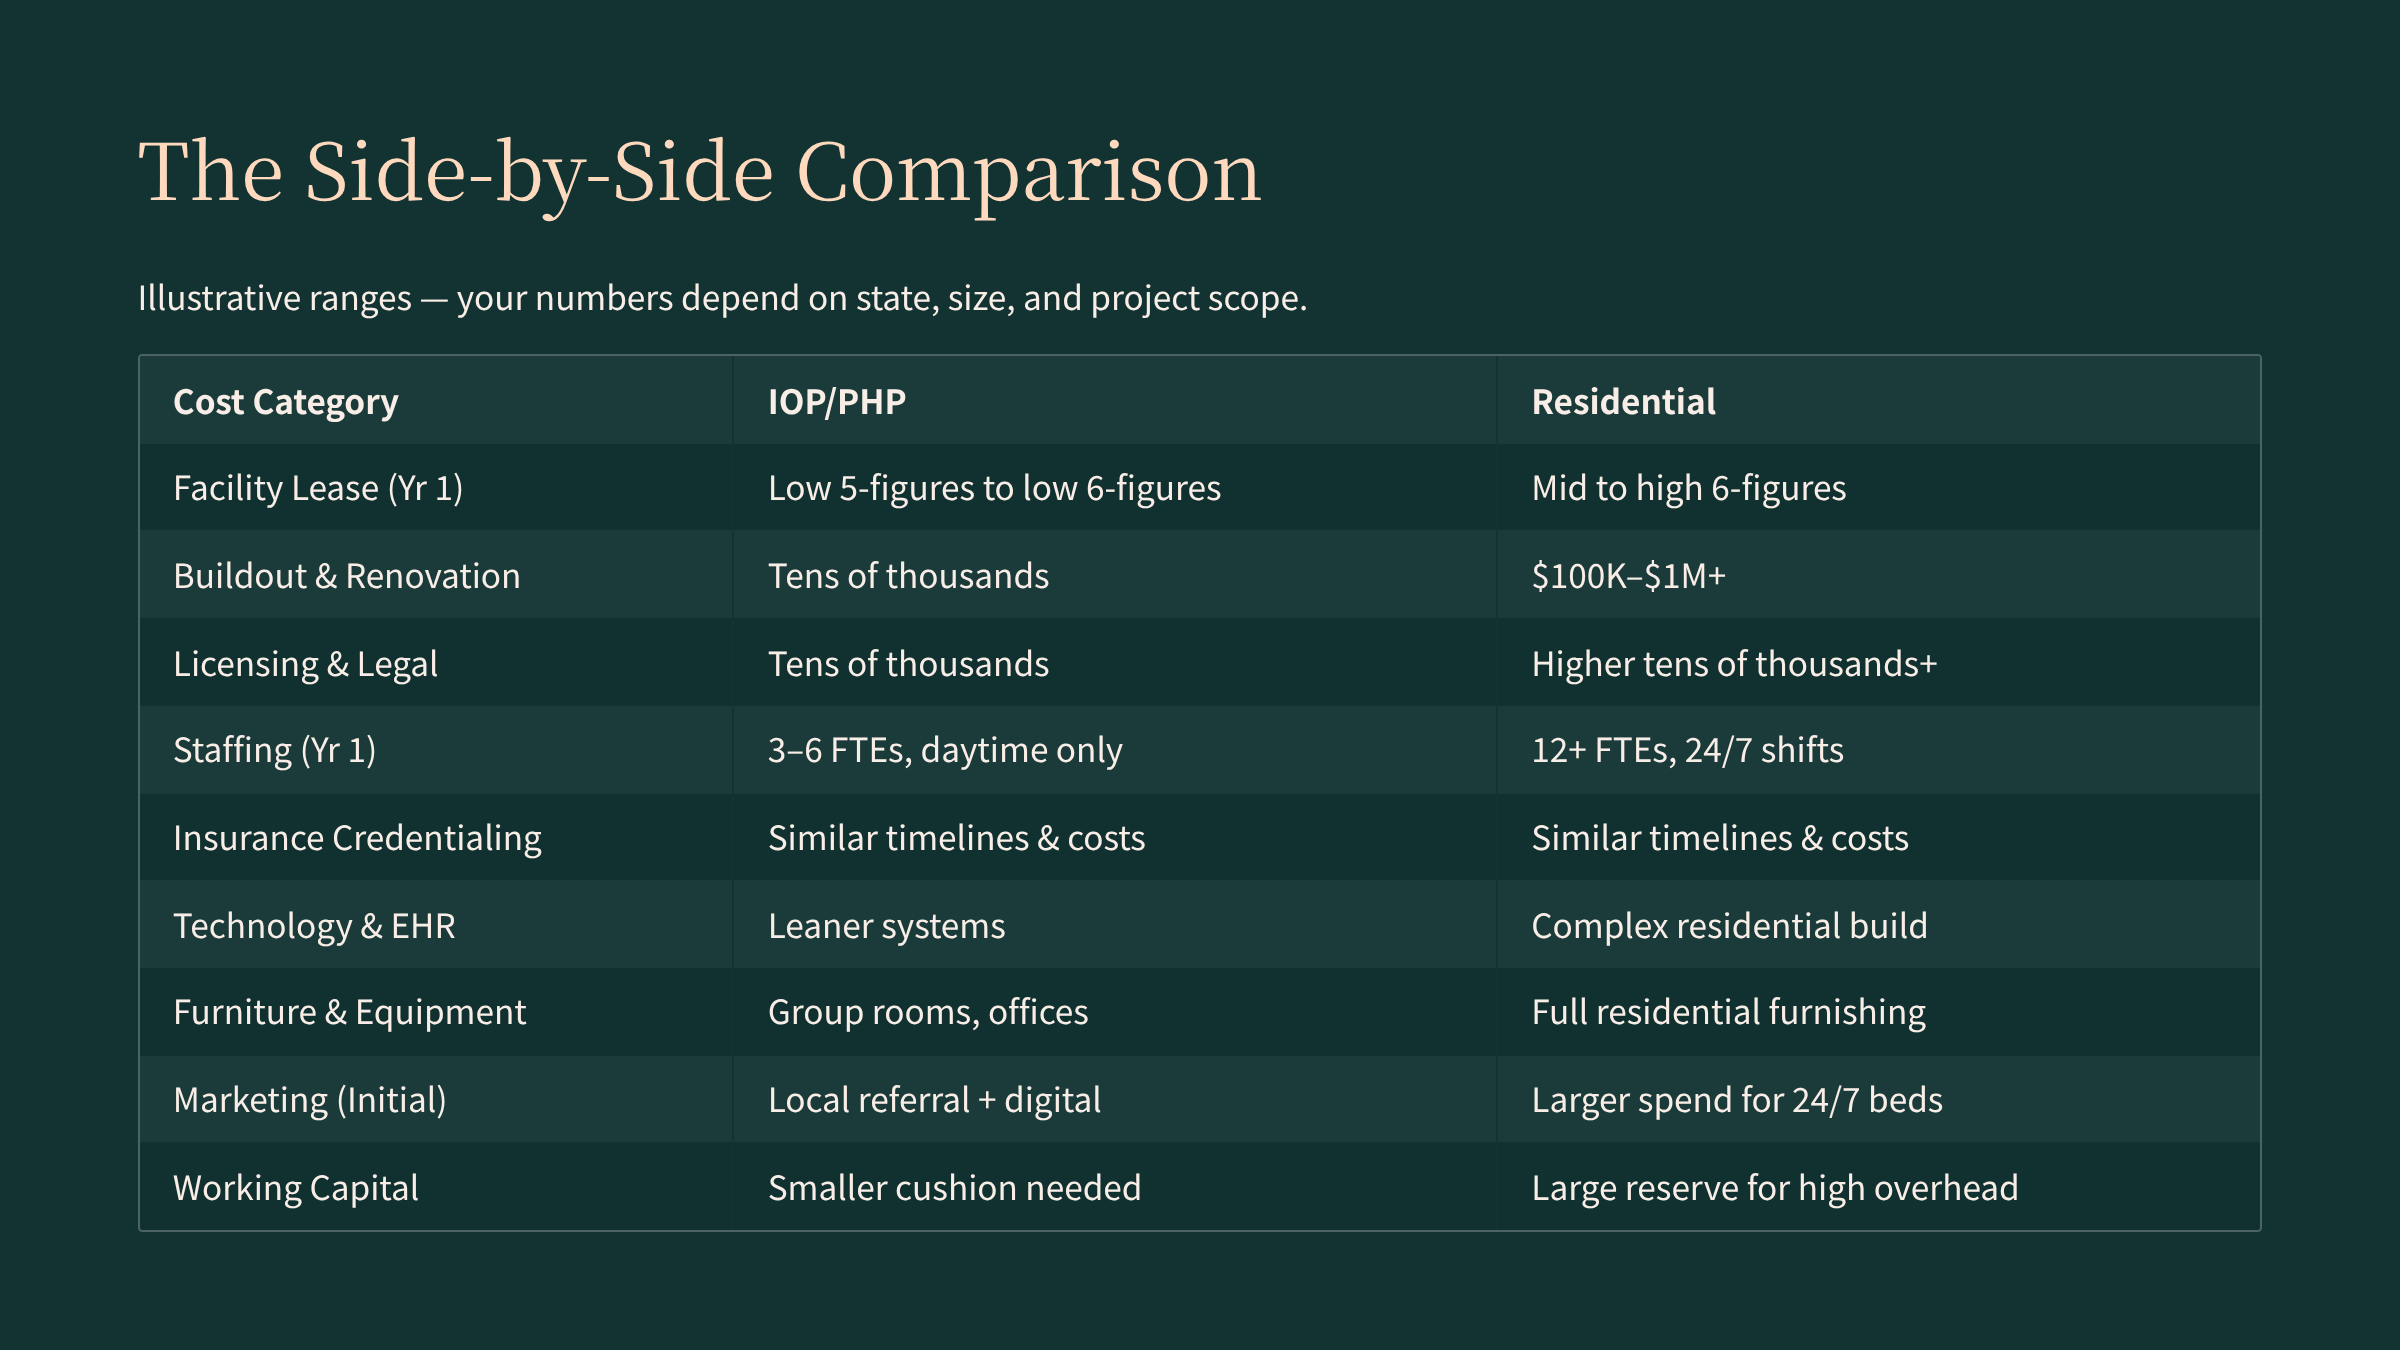Select the 'Facility Lease (Yr 1)' row label

click(317, 488)
